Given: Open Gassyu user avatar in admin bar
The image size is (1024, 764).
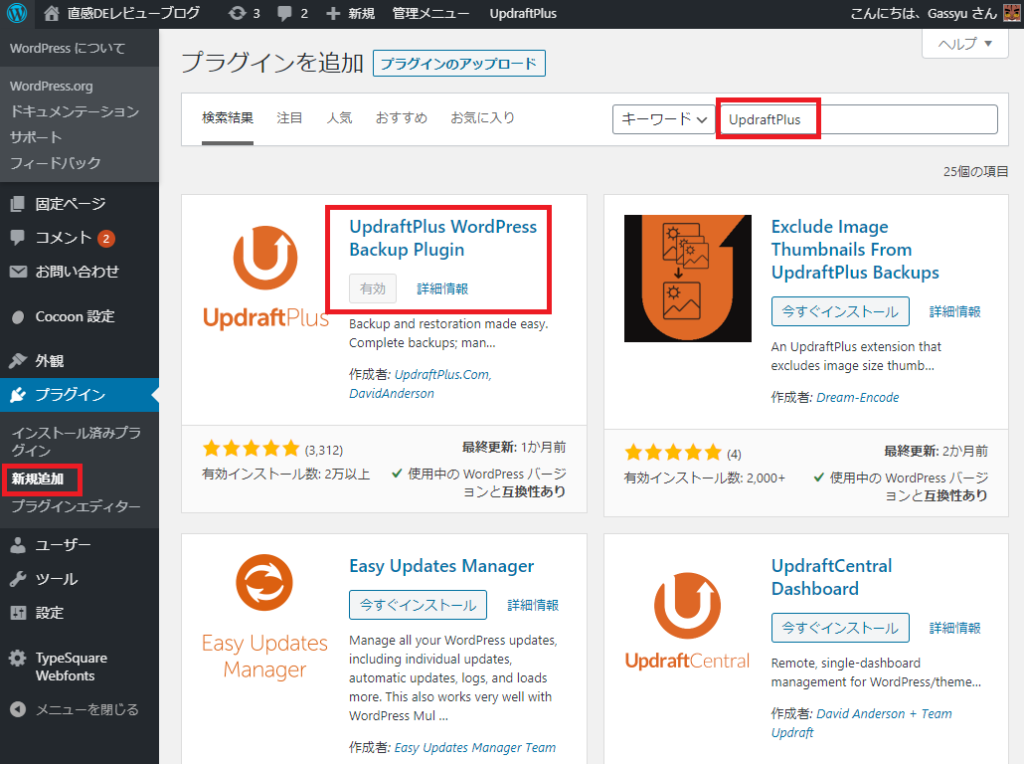Looking at the screenshot, I should 1012,13.
